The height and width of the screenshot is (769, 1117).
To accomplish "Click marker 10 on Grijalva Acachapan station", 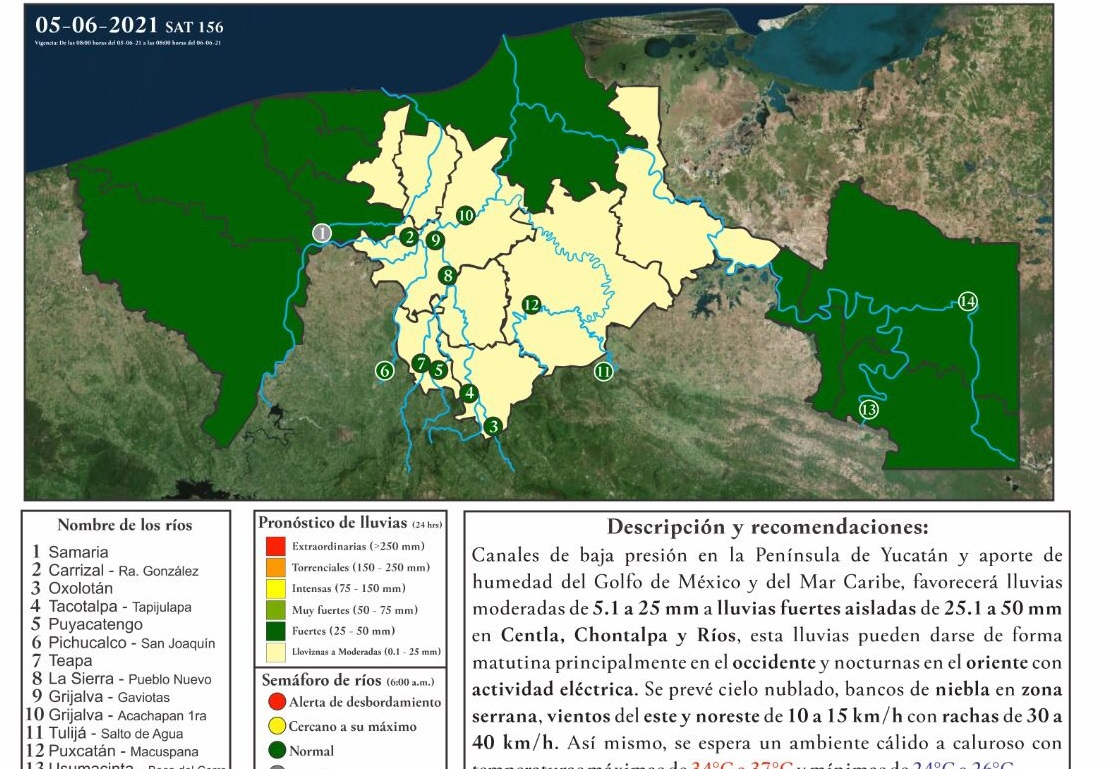I will 464,214.
